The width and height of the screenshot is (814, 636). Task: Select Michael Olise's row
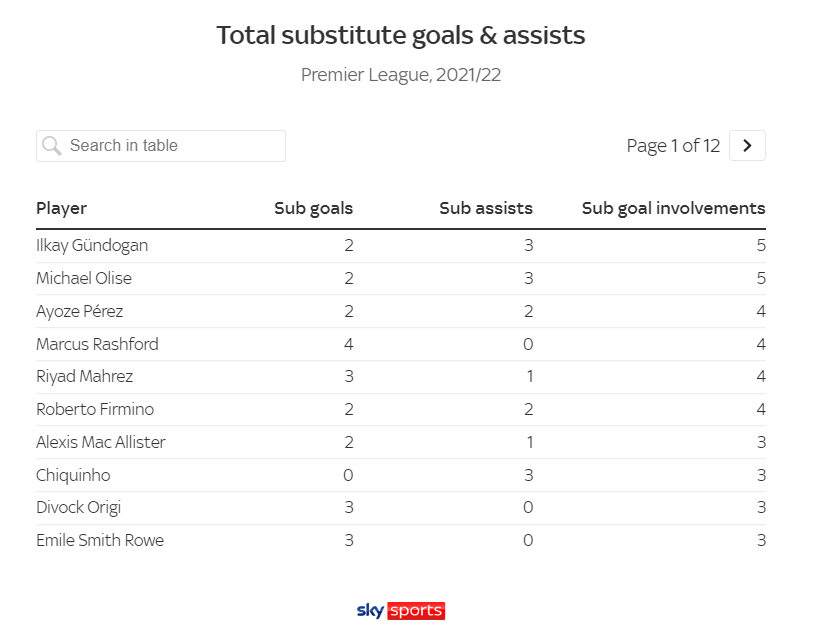click(x=84, y=278)
